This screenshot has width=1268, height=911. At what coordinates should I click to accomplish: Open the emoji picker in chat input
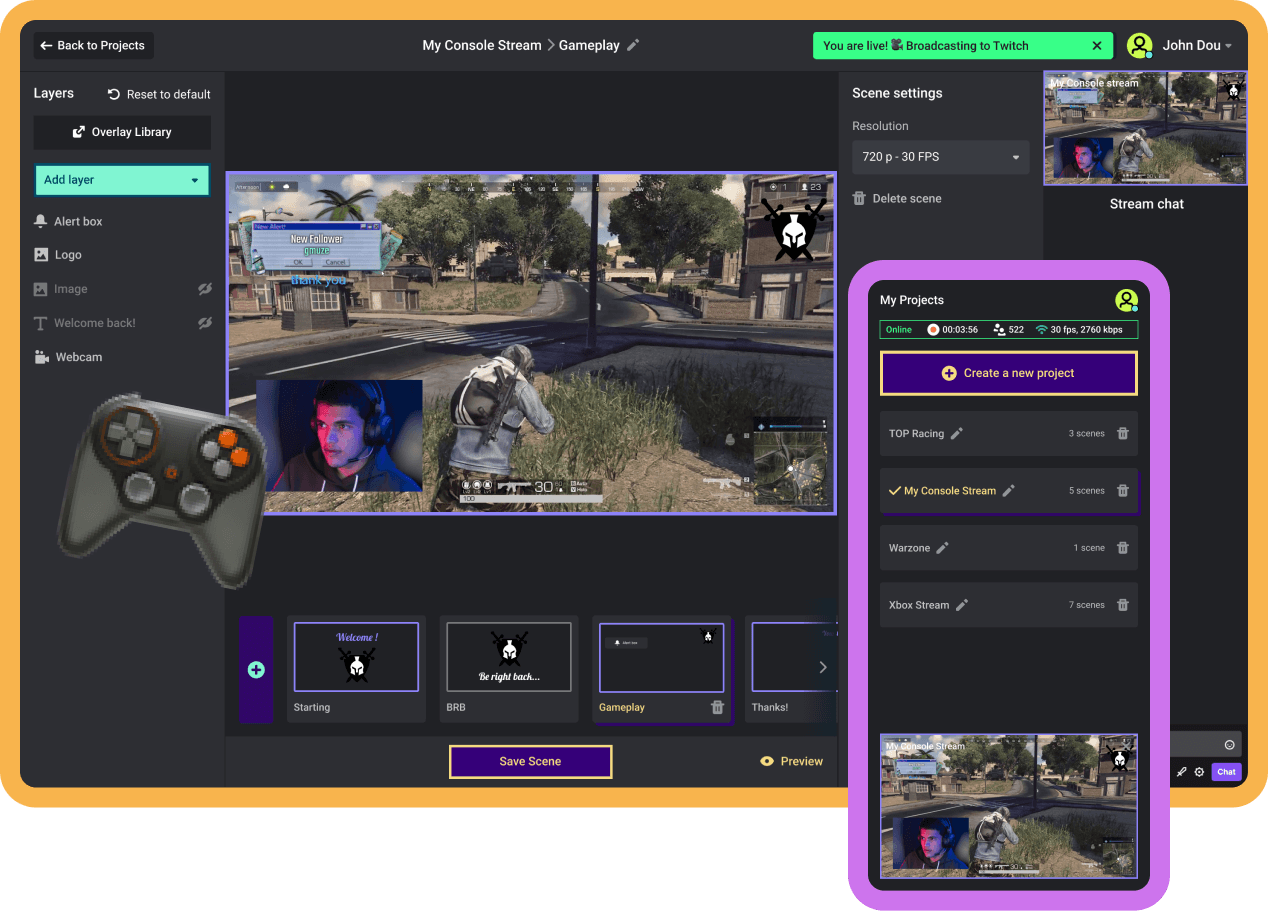tap(1229, 745)
